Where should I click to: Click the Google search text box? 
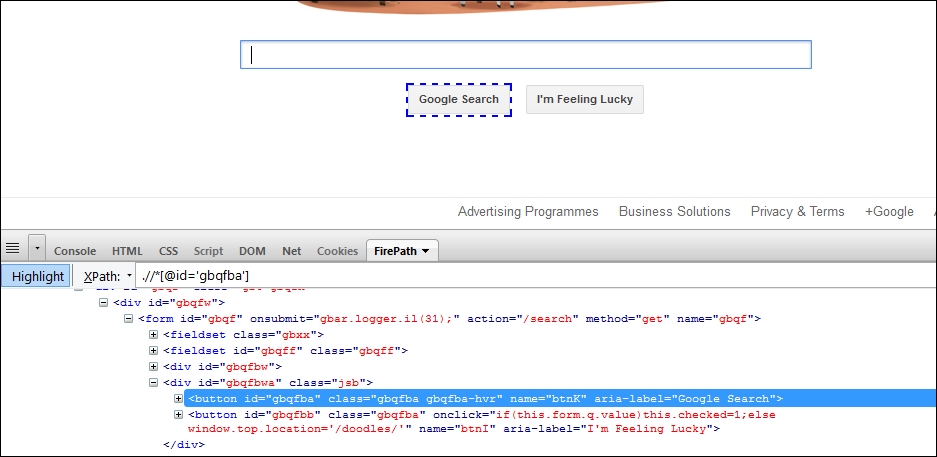526,54
